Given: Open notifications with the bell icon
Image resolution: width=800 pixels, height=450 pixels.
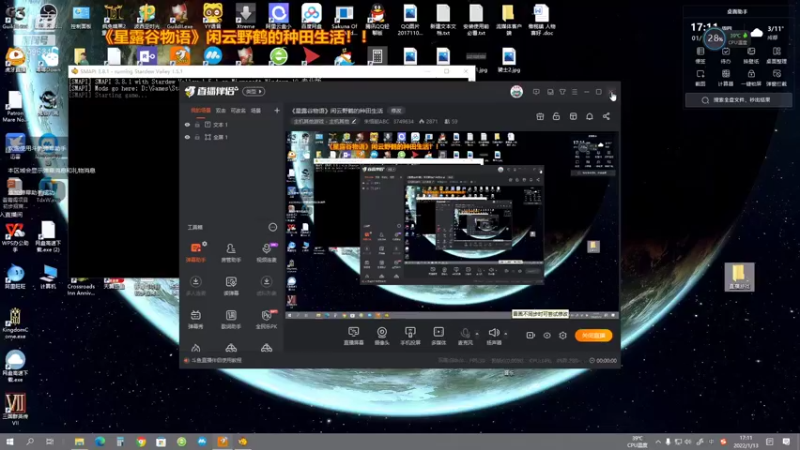Looking at the screenshot, I should click(589, 116).
